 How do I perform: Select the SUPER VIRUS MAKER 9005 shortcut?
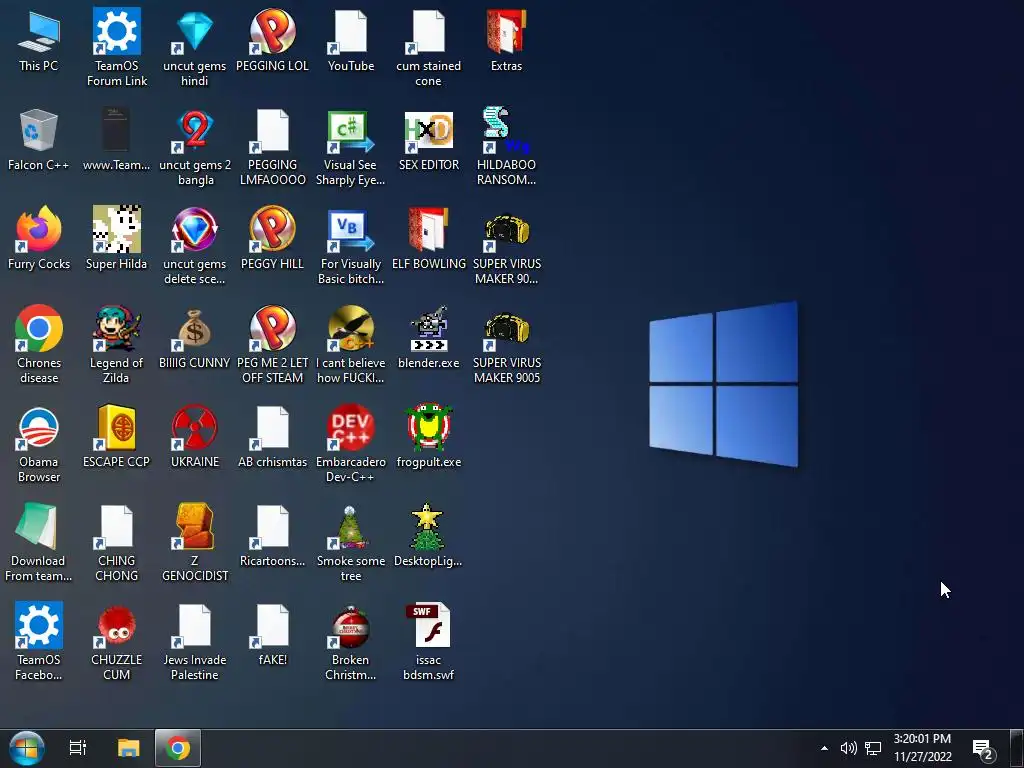coord(507,345)
